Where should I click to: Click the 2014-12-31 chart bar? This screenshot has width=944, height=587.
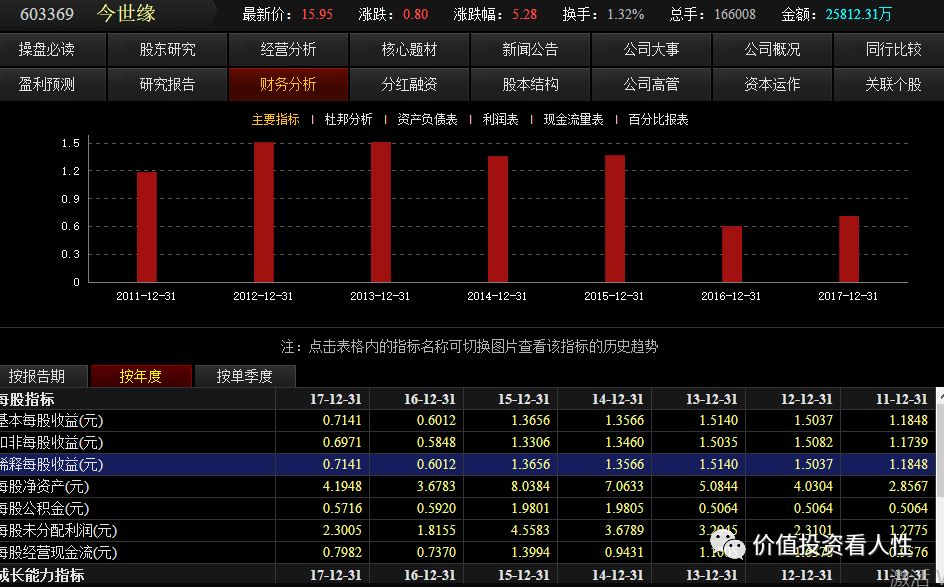pos(498,219)
